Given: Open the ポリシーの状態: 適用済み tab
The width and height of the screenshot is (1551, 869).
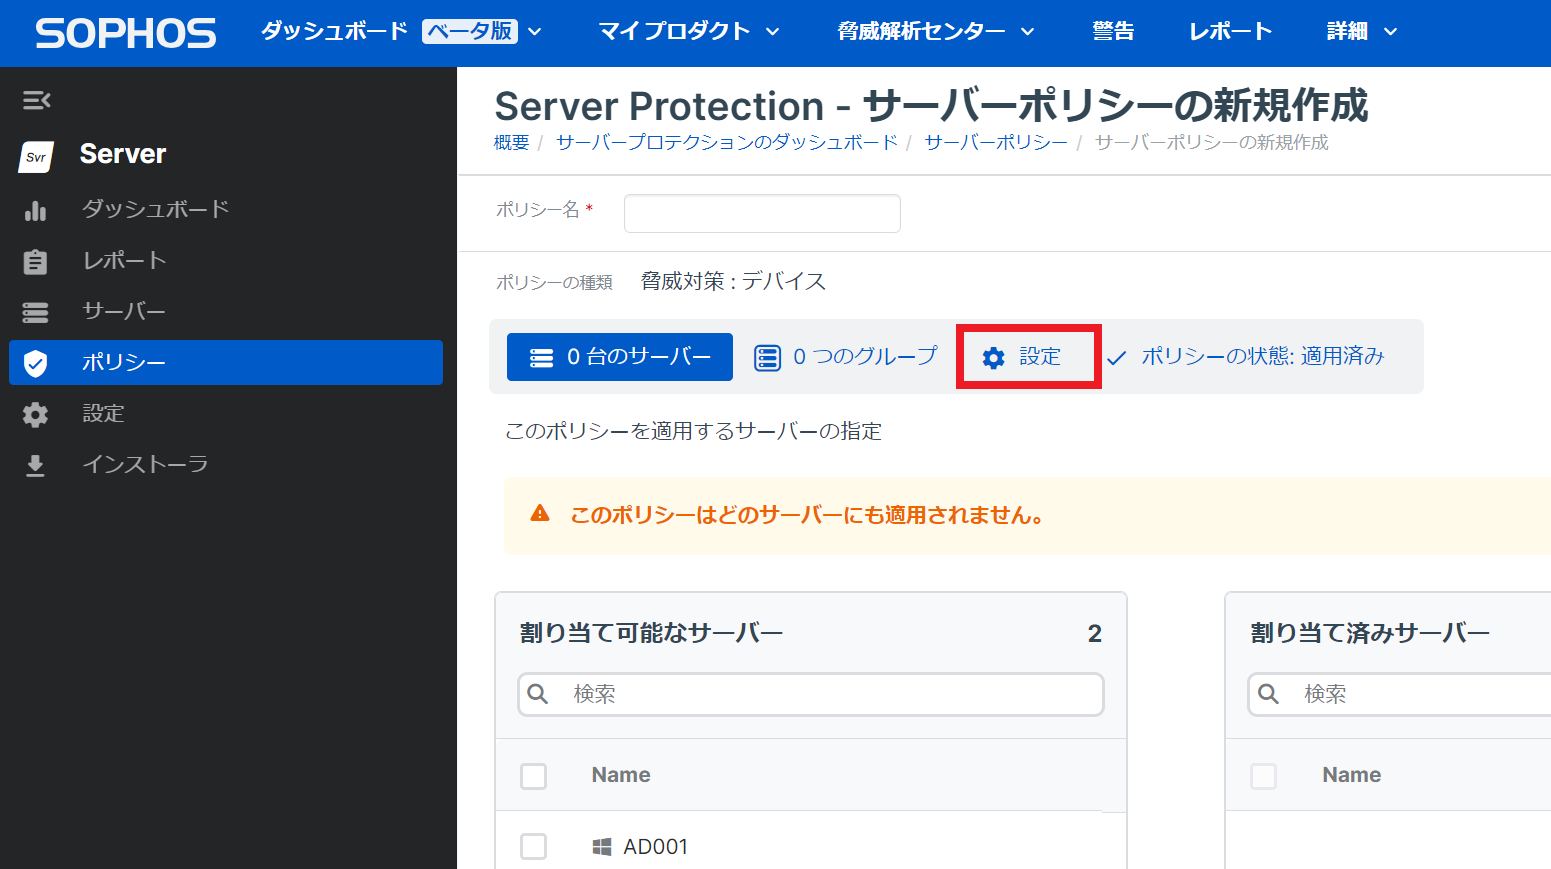Looking at the screenshot, I should [x=1246, y=357].
